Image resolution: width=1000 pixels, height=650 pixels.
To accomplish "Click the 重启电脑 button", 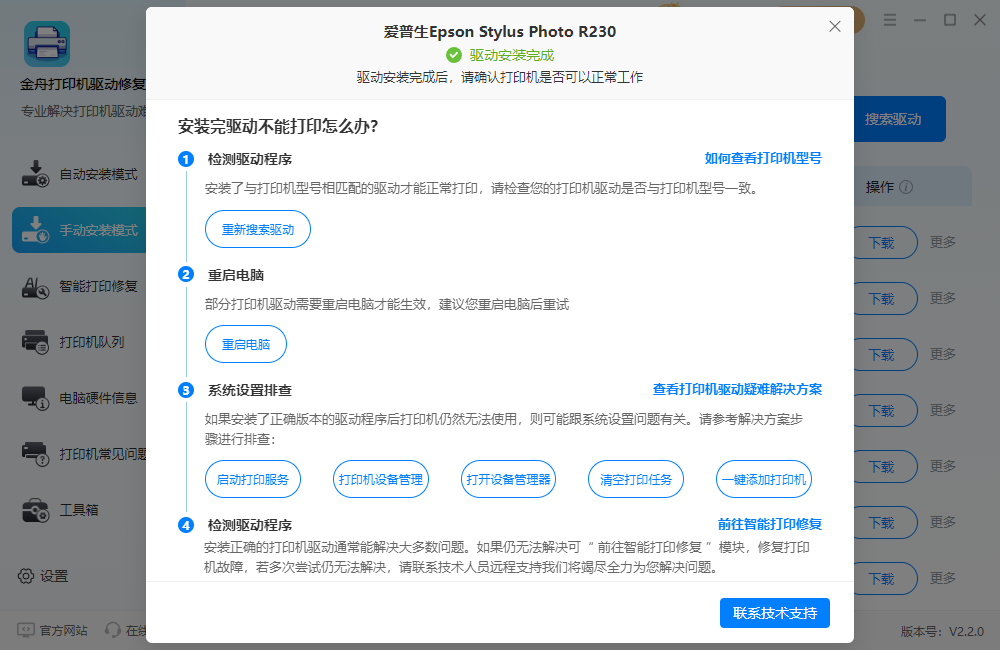I will coord(246,344).
